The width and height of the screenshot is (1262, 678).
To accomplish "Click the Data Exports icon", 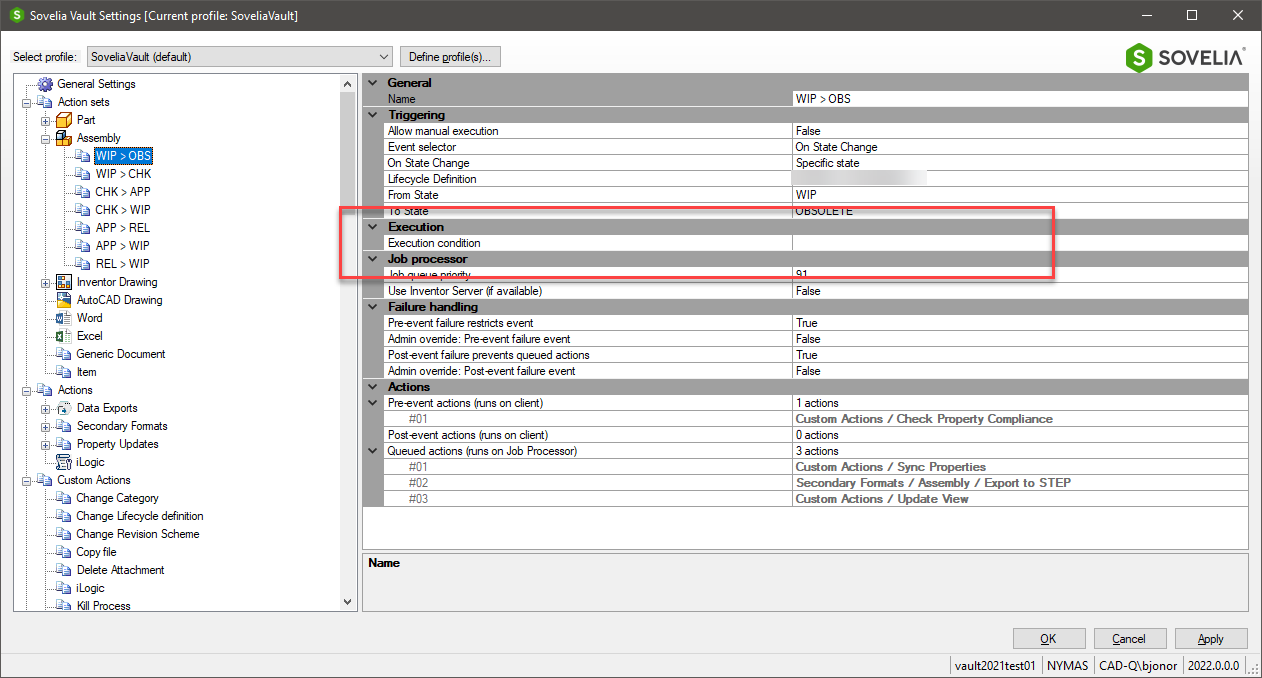I will click(x=64, y=408).
